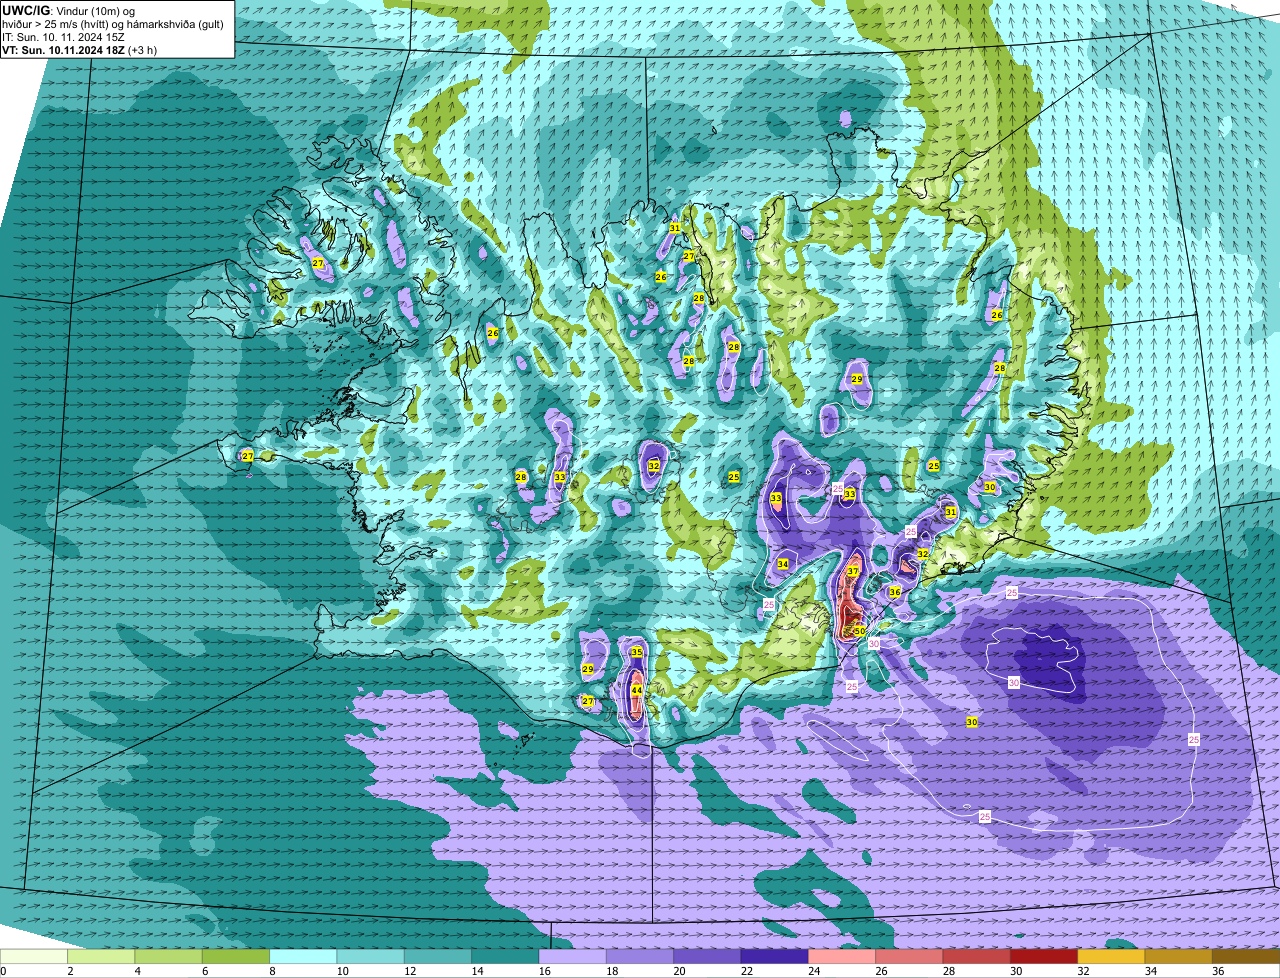
Task: Pick the 12–14 teal scale swatch
Action: (438, 957)
